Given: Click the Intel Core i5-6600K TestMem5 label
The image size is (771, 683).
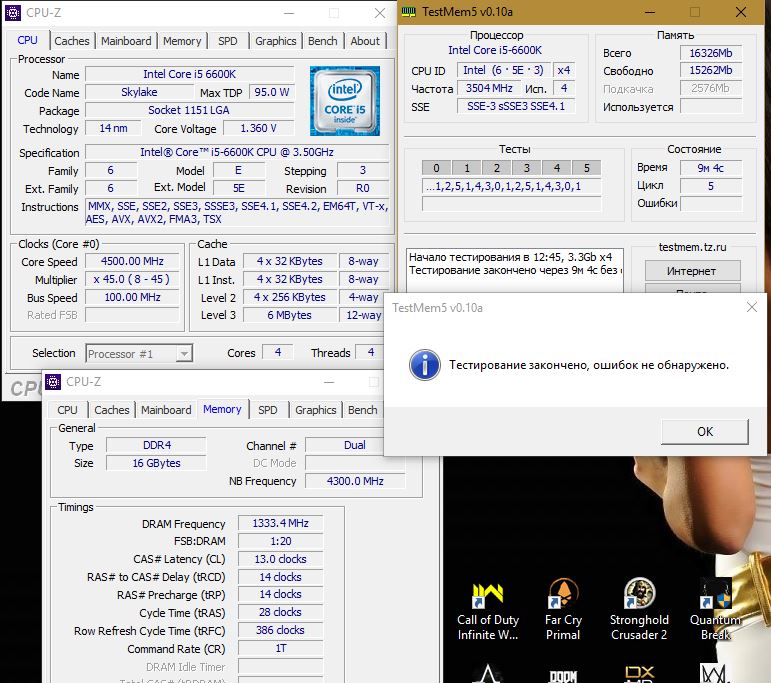Looking at the screenshot, I should click(495, 50).
